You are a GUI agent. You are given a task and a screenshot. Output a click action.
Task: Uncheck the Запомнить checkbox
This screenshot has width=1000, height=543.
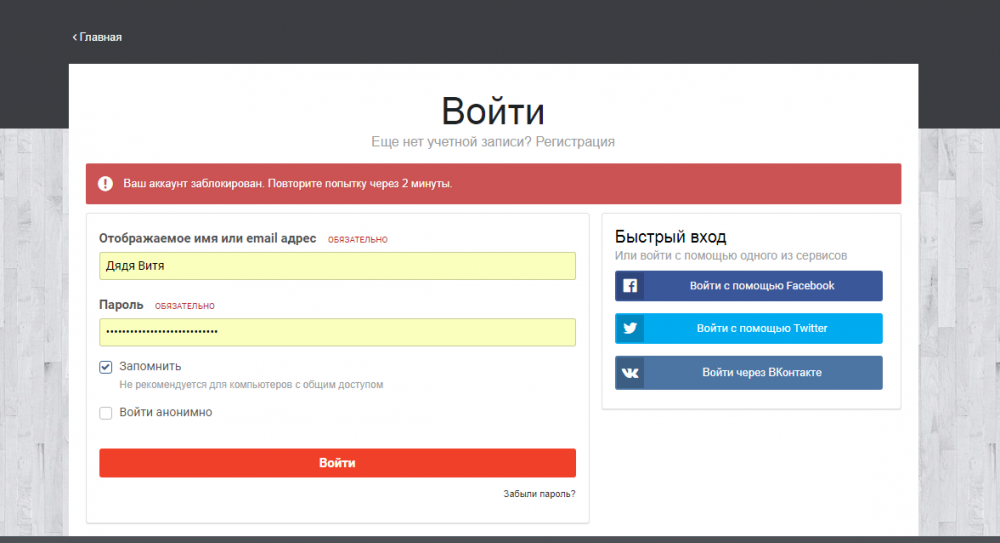(106, 367)
